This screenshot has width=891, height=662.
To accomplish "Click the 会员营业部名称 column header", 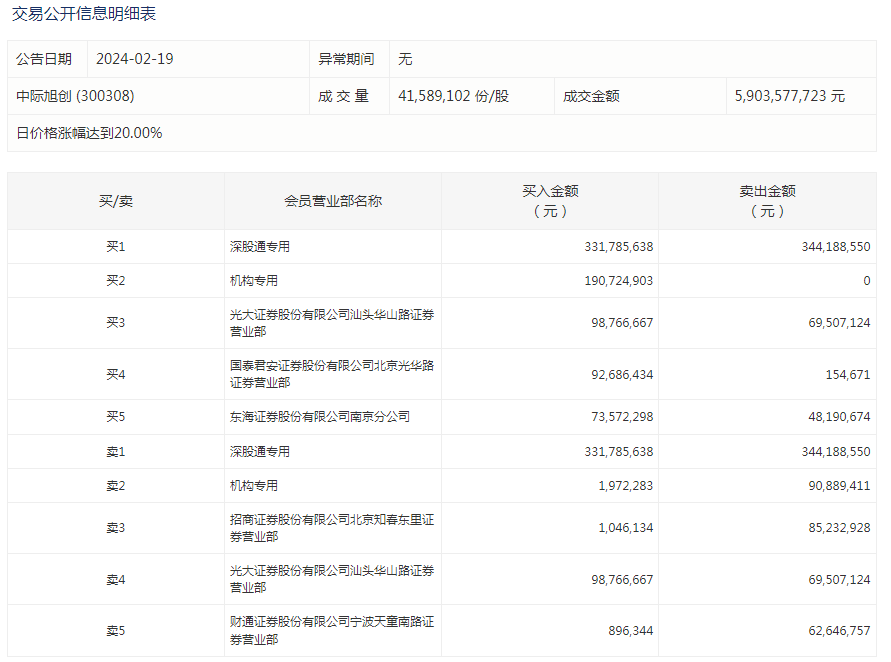I will [333, 201].
